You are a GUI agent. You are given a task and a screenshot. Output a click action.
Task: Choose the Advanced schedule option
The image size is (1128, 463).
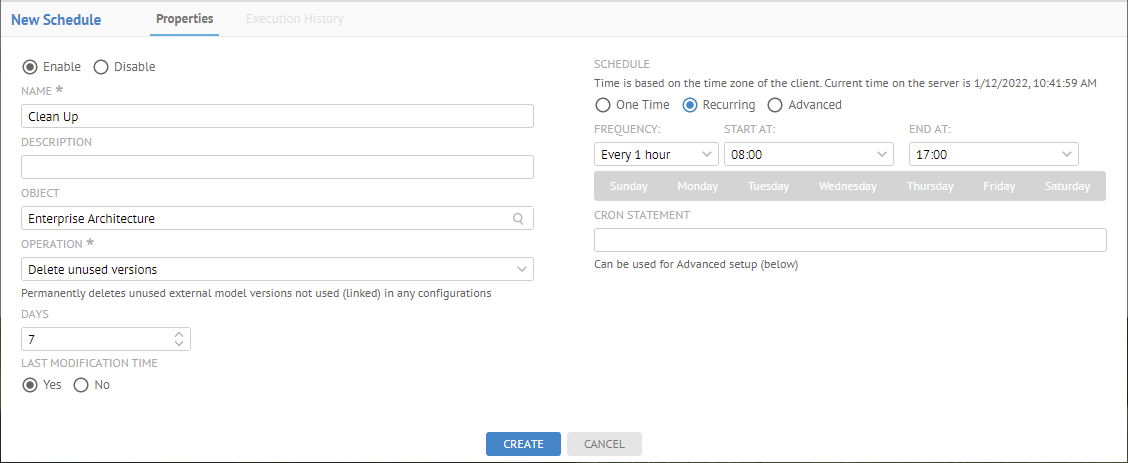[775, 105]
